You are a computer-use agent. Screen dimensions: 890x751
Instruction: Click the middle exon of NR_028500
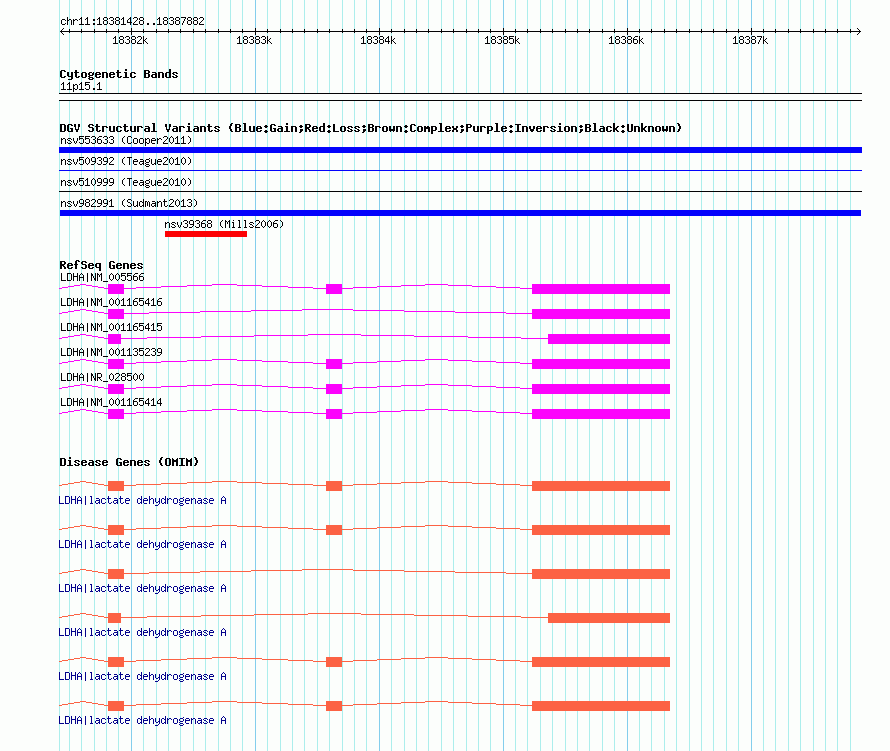[334, 389]
